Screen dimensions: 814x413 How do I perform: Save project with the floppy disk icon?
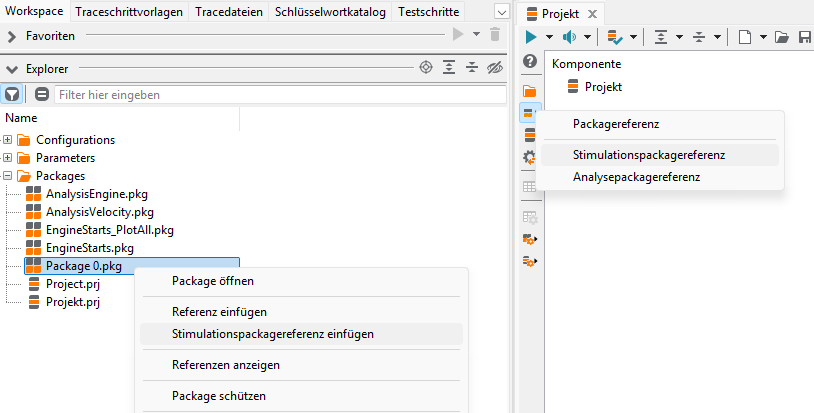pos(805,37)
